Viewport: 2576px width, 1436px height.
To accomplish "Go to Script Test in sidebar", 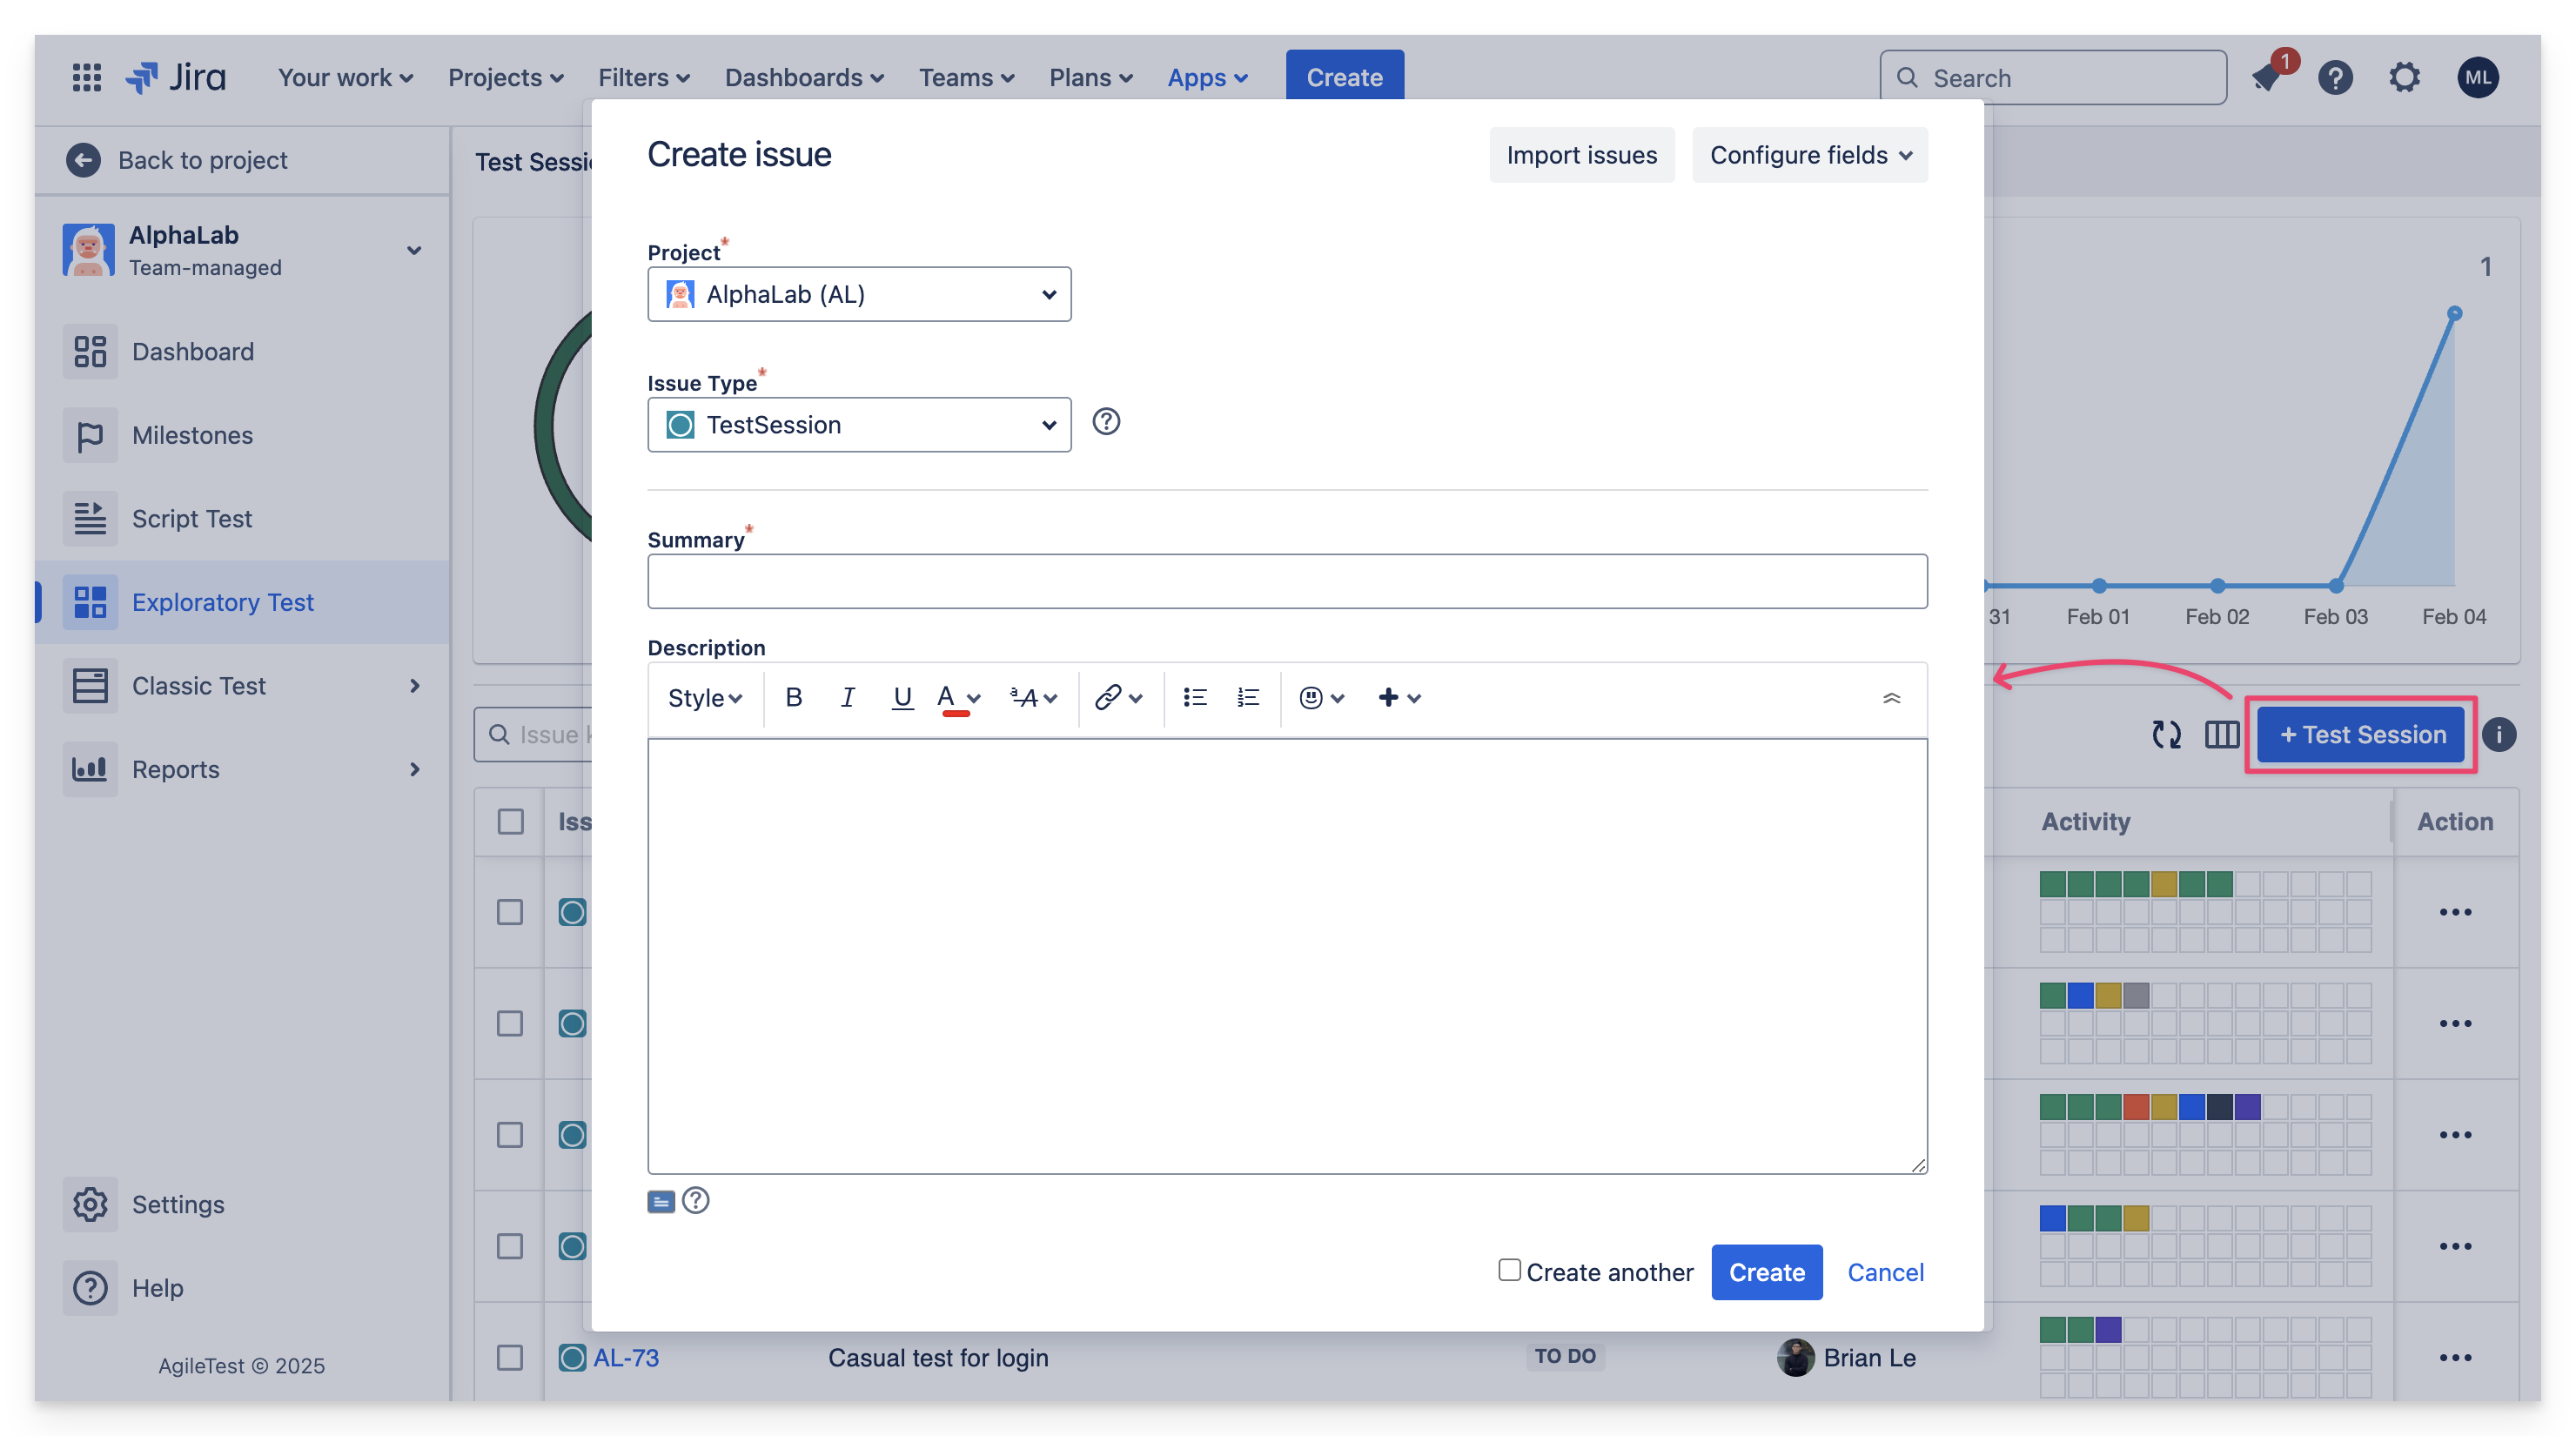I will pos(192,519).
